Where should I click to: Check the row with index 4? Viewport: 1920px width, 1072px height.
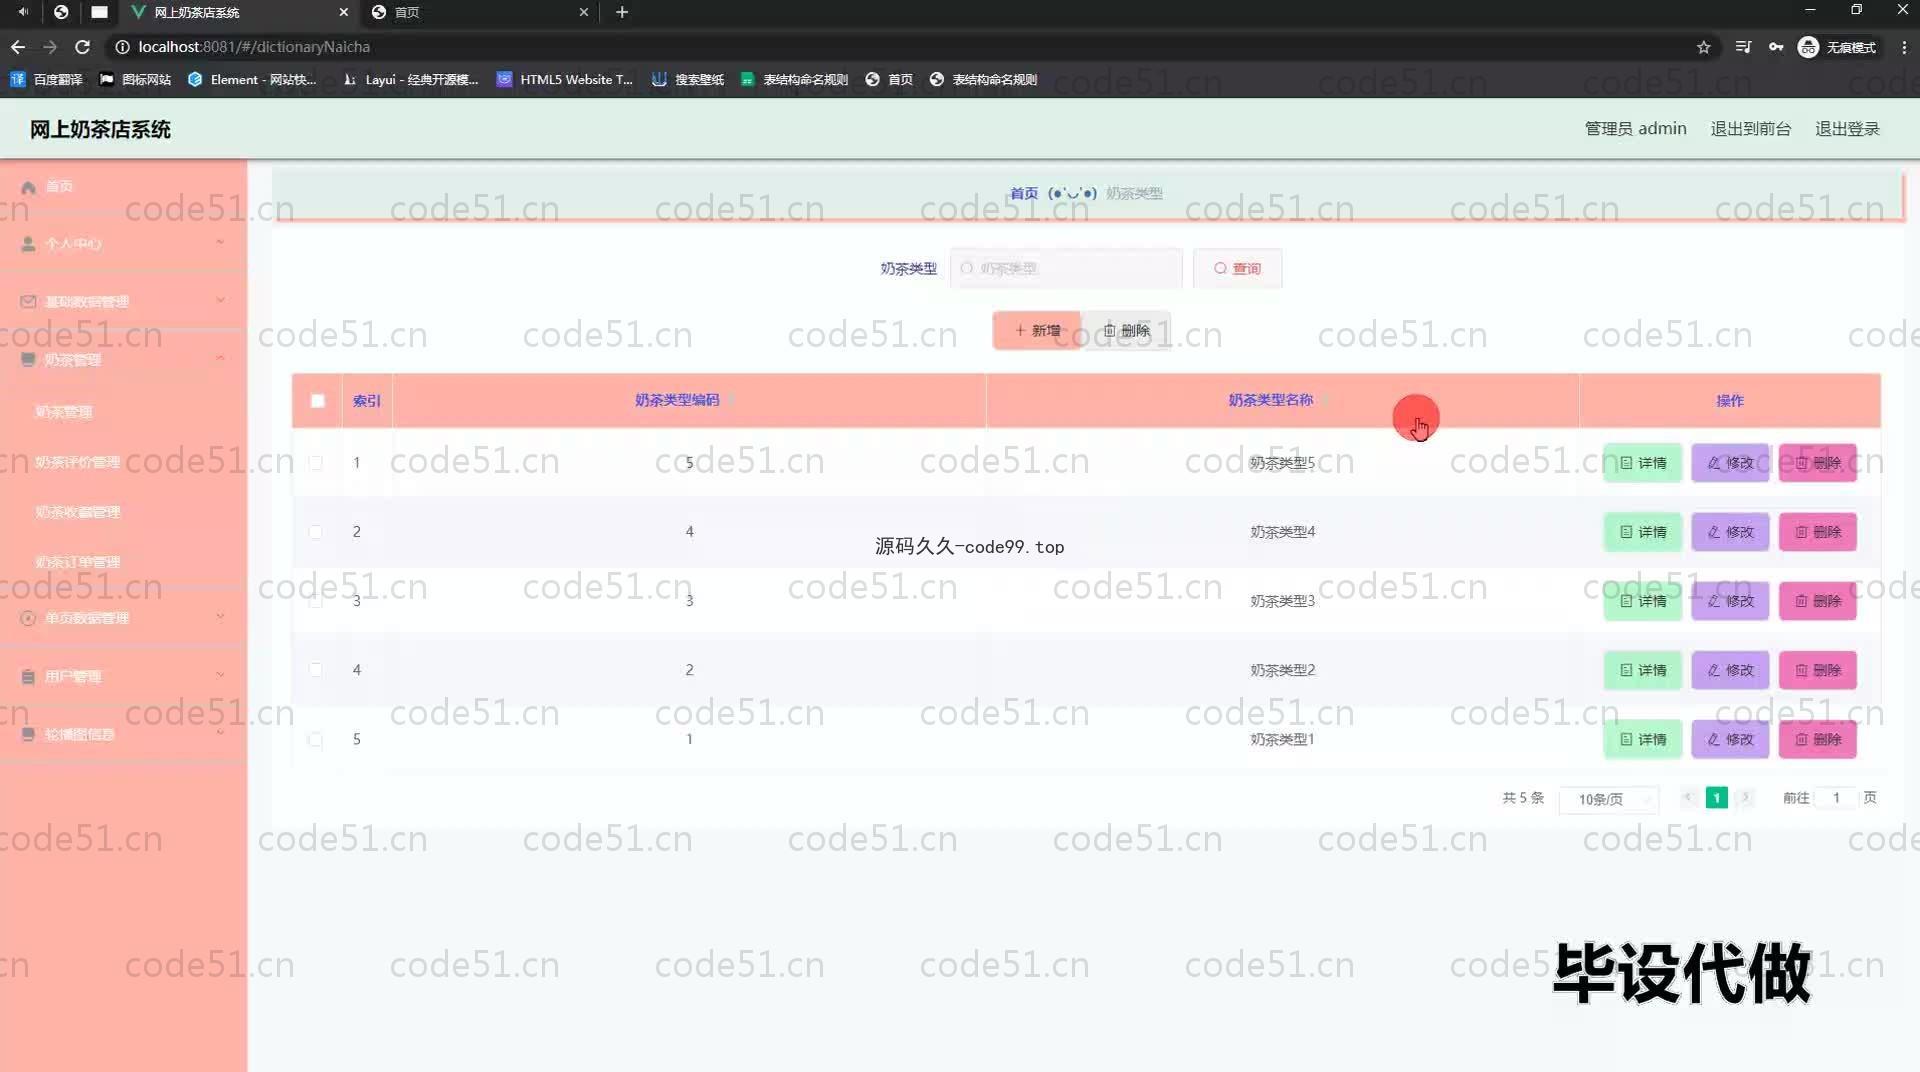click(315, 669)
